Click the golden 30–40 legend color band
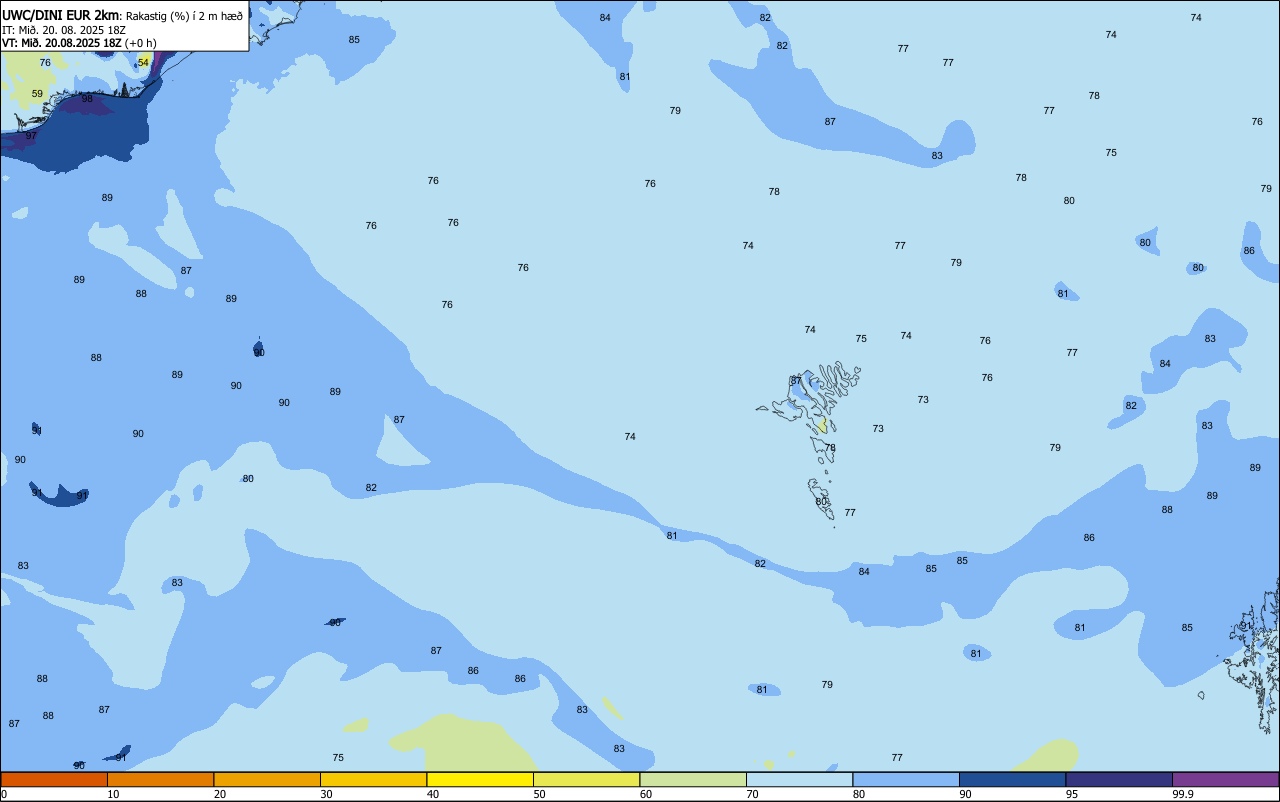This screenshot has height=802, width=1280. click(x=373, y=779)
